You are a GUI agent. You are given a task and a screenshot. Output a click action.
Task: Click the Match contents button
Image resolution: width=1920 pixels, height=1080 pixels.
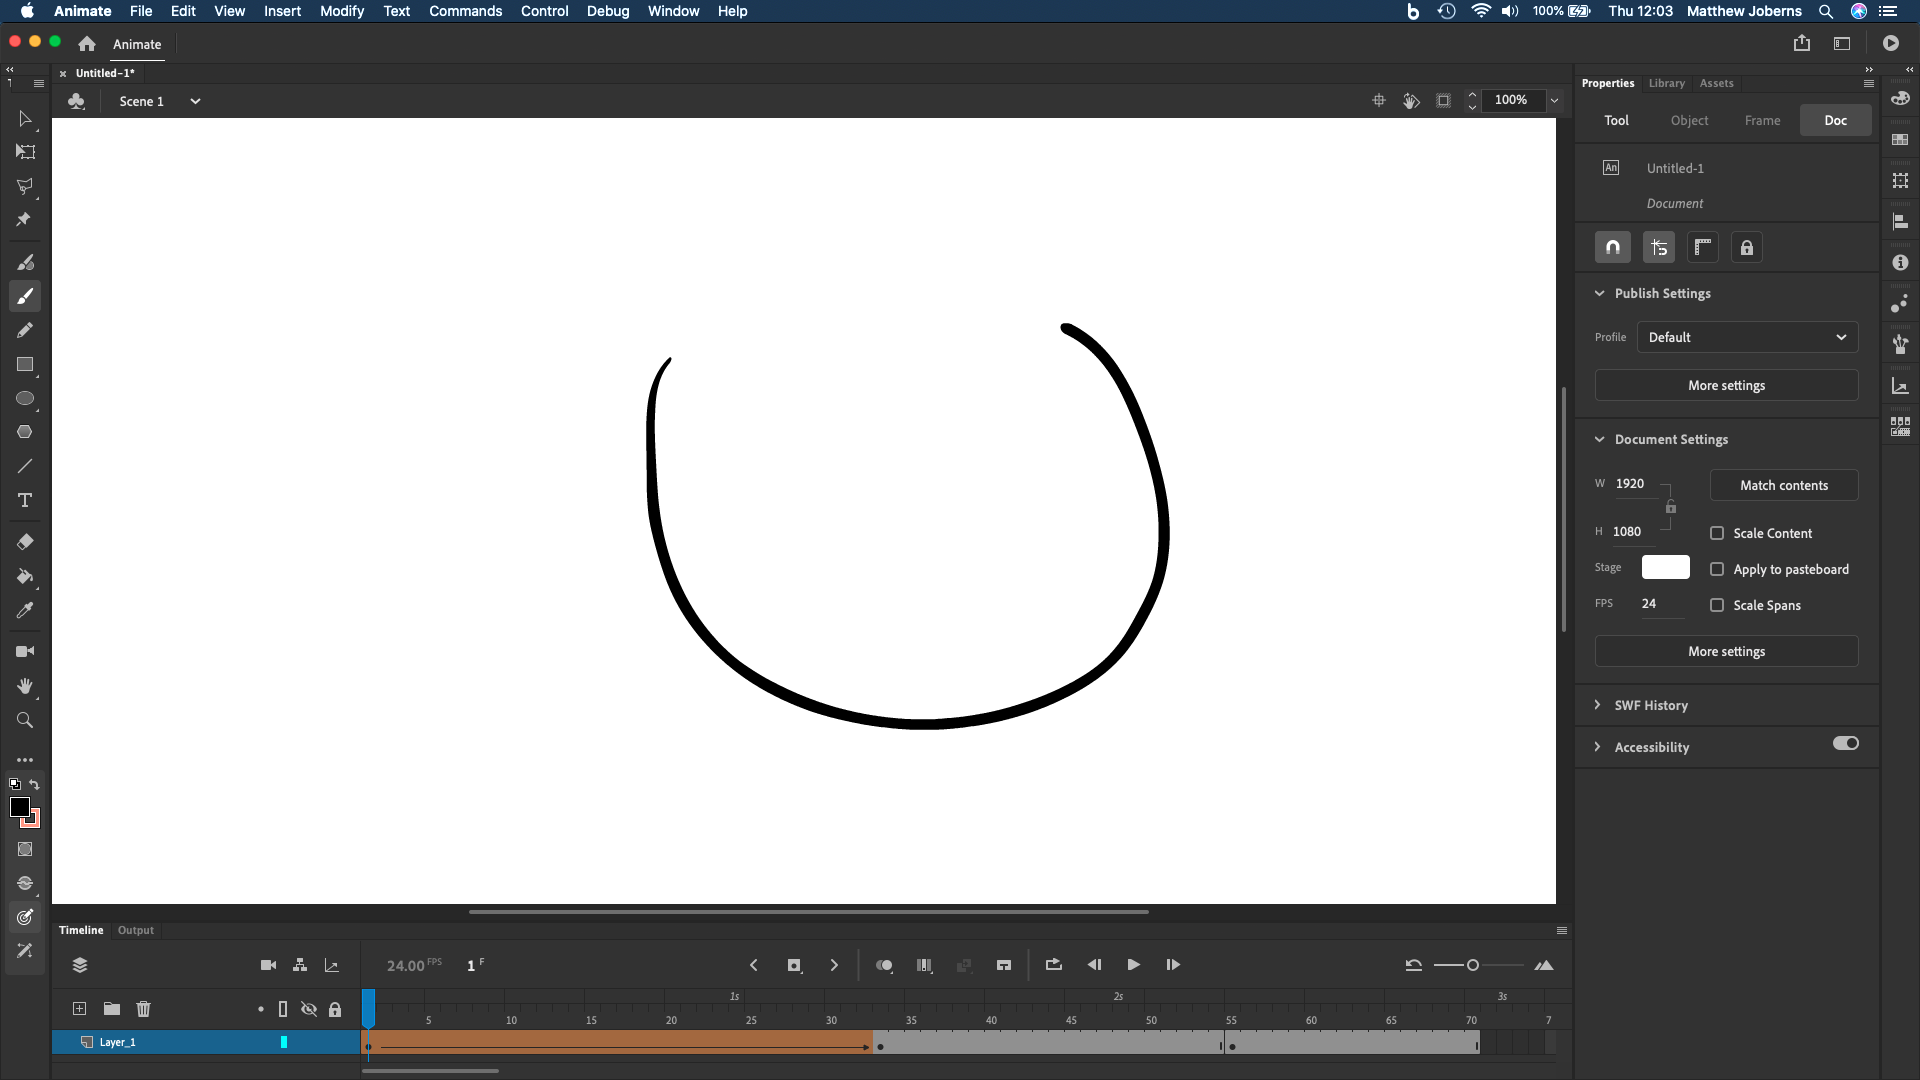coord(1783,485)
